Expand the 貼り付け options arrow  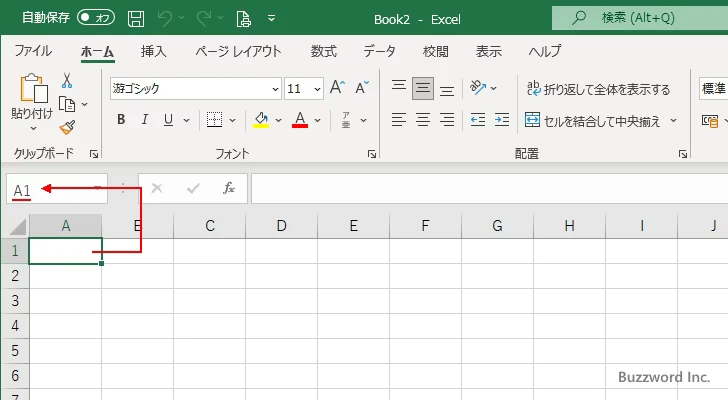tap(33, 128)
